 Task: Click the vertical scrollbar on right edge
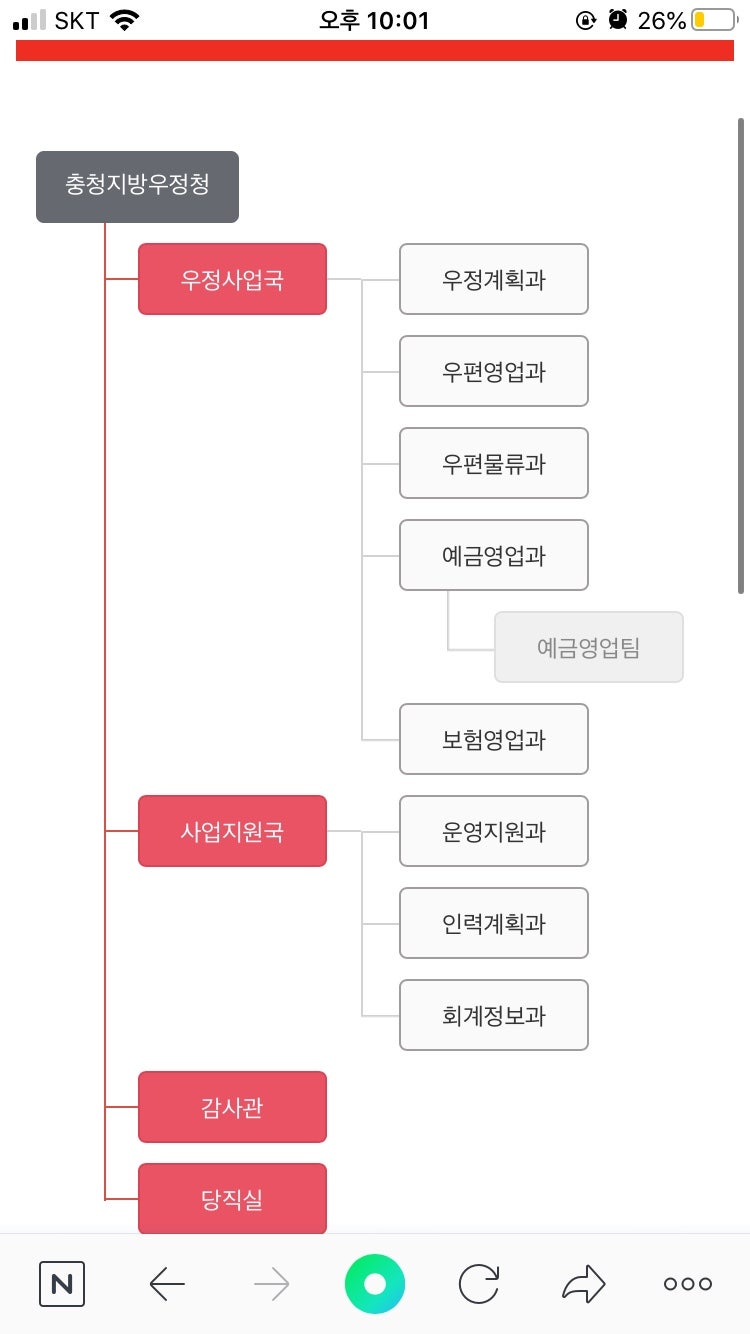point(740,356)
